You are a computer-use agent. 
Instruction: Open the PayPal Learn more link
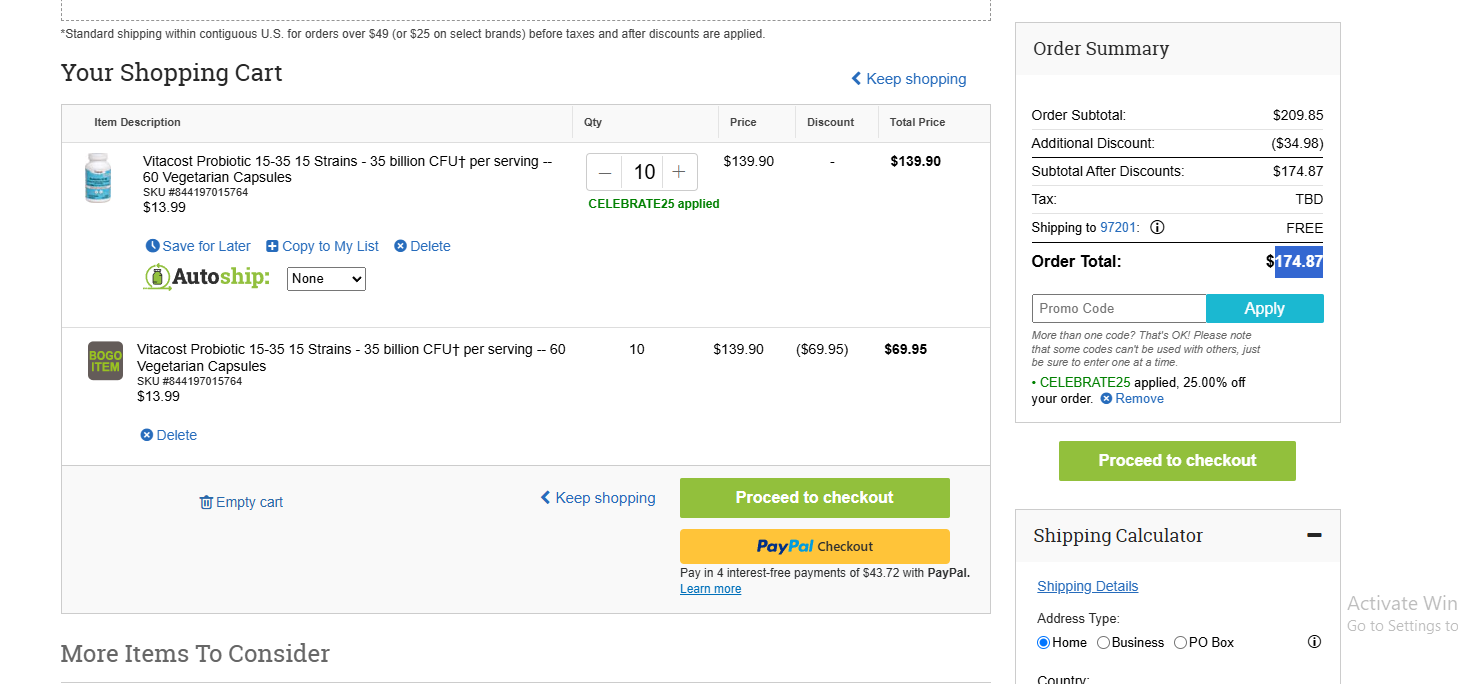[x=710, y=589]
